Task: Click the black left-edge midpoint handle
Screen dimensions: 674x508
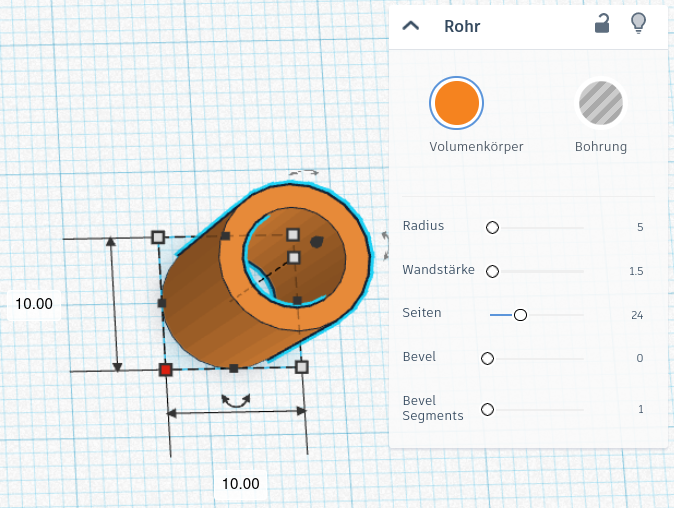Action: point(161,302)
